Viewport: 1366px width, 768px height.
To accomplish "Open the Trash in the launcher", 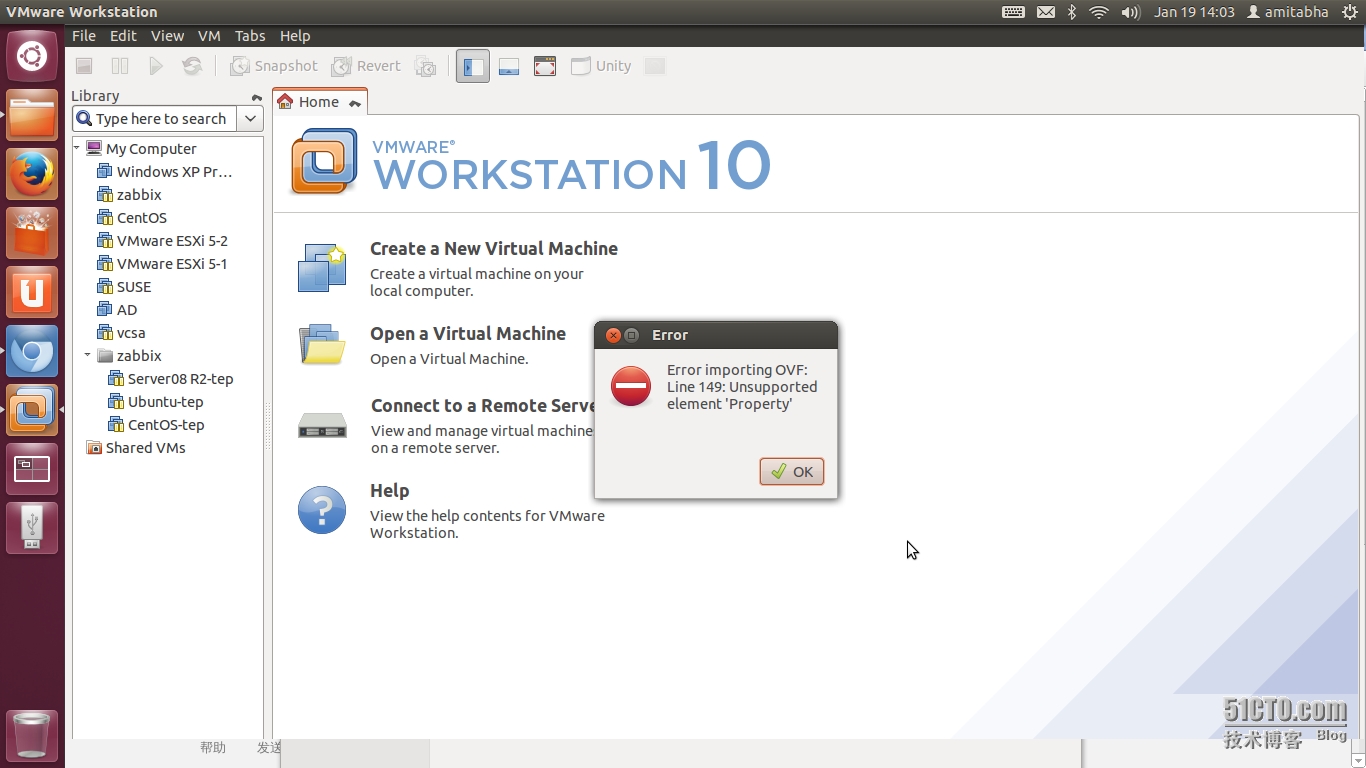I will [x=32, y=736].
